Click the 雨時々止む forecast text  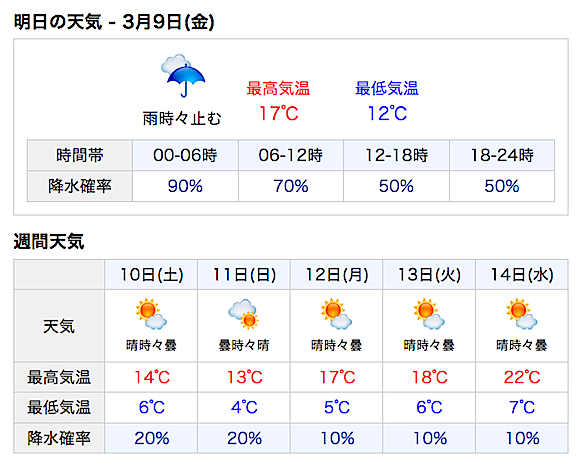click(182, 119)
